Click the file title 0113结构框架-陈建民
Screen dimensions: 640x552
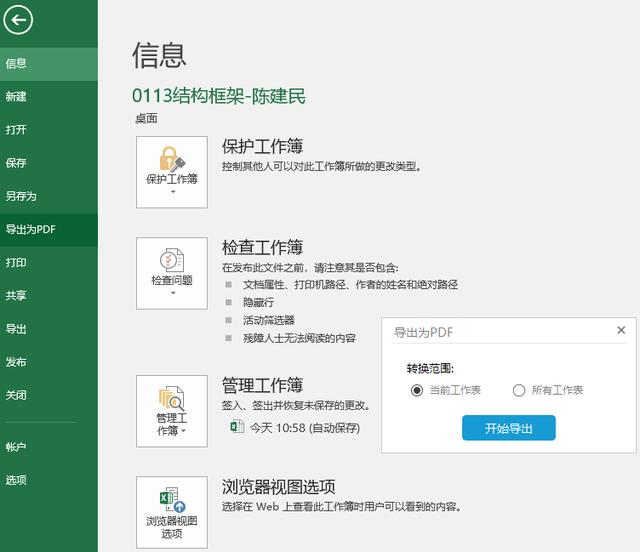(x=219, y=96)
